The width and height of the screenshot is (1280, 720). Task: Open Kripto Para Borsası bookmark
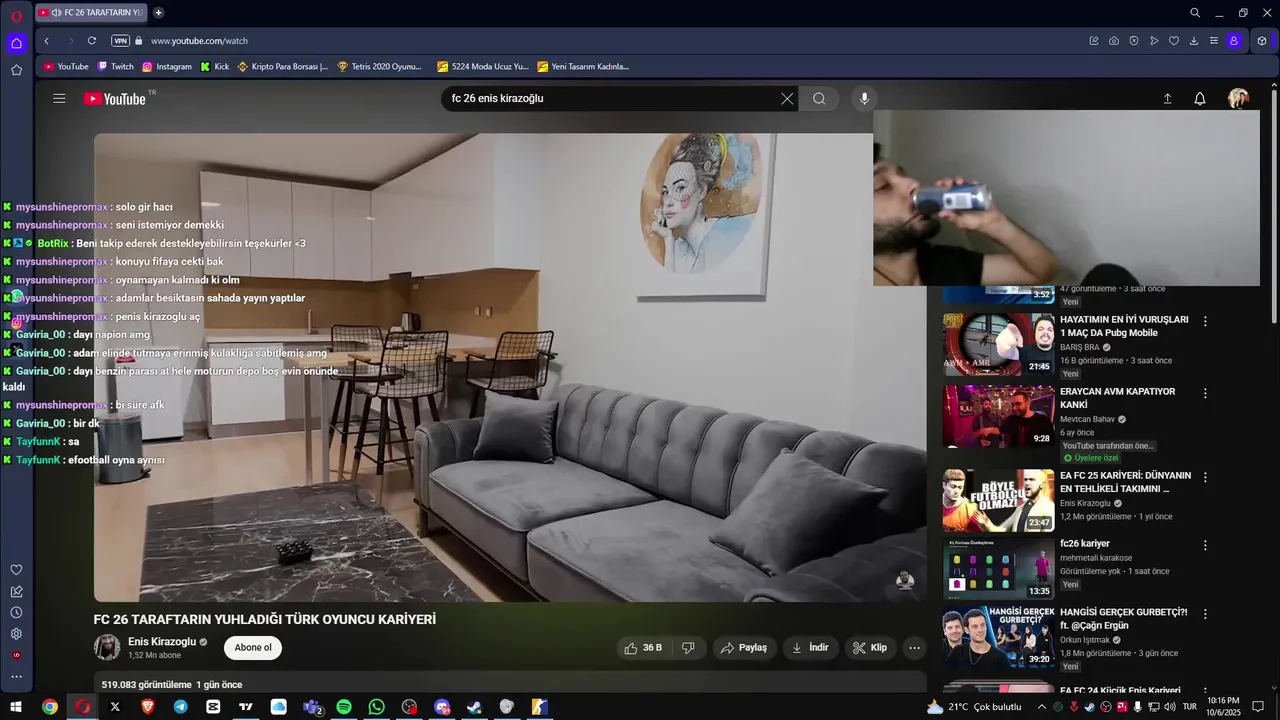click(283, 67)
